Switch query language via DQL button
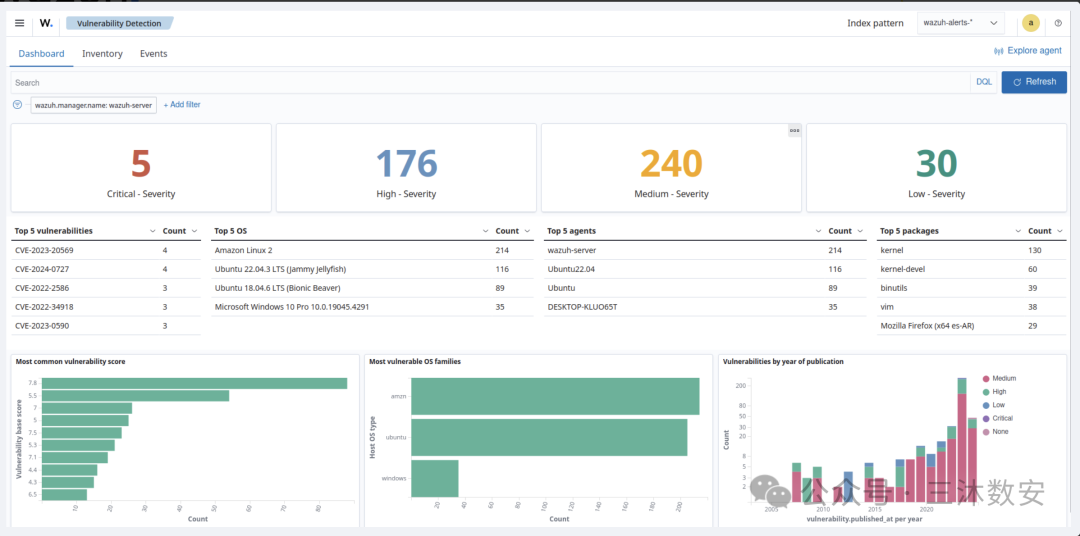 click(984, 82)
